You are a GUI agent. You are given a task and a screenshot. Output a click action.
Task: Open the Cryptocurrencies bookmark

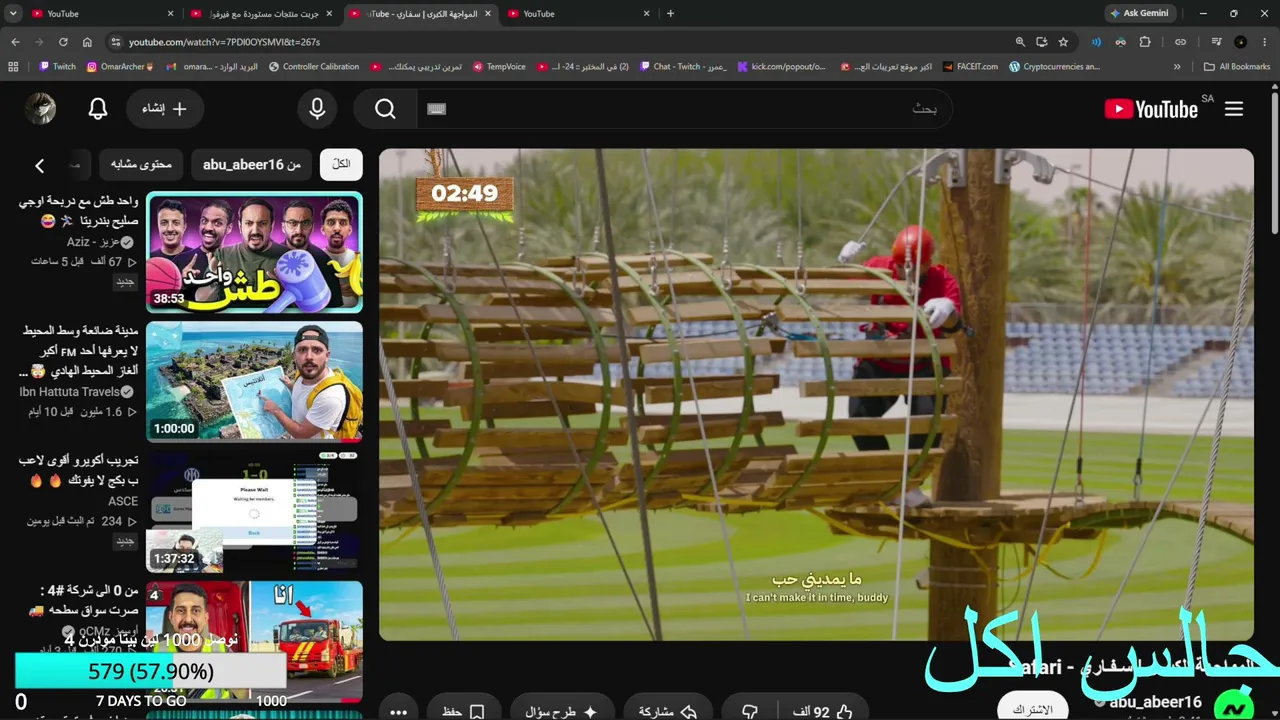1055,67
